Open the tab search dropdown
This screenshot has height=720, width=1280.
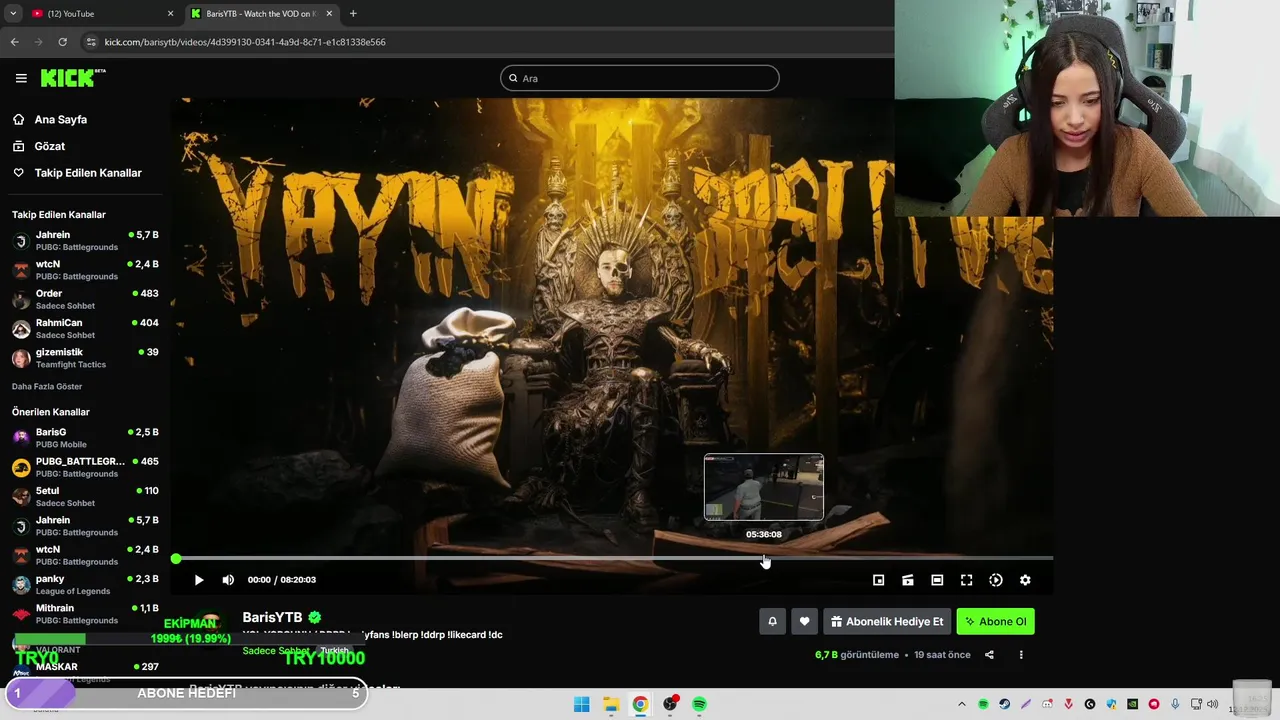[x=12, y=14]
